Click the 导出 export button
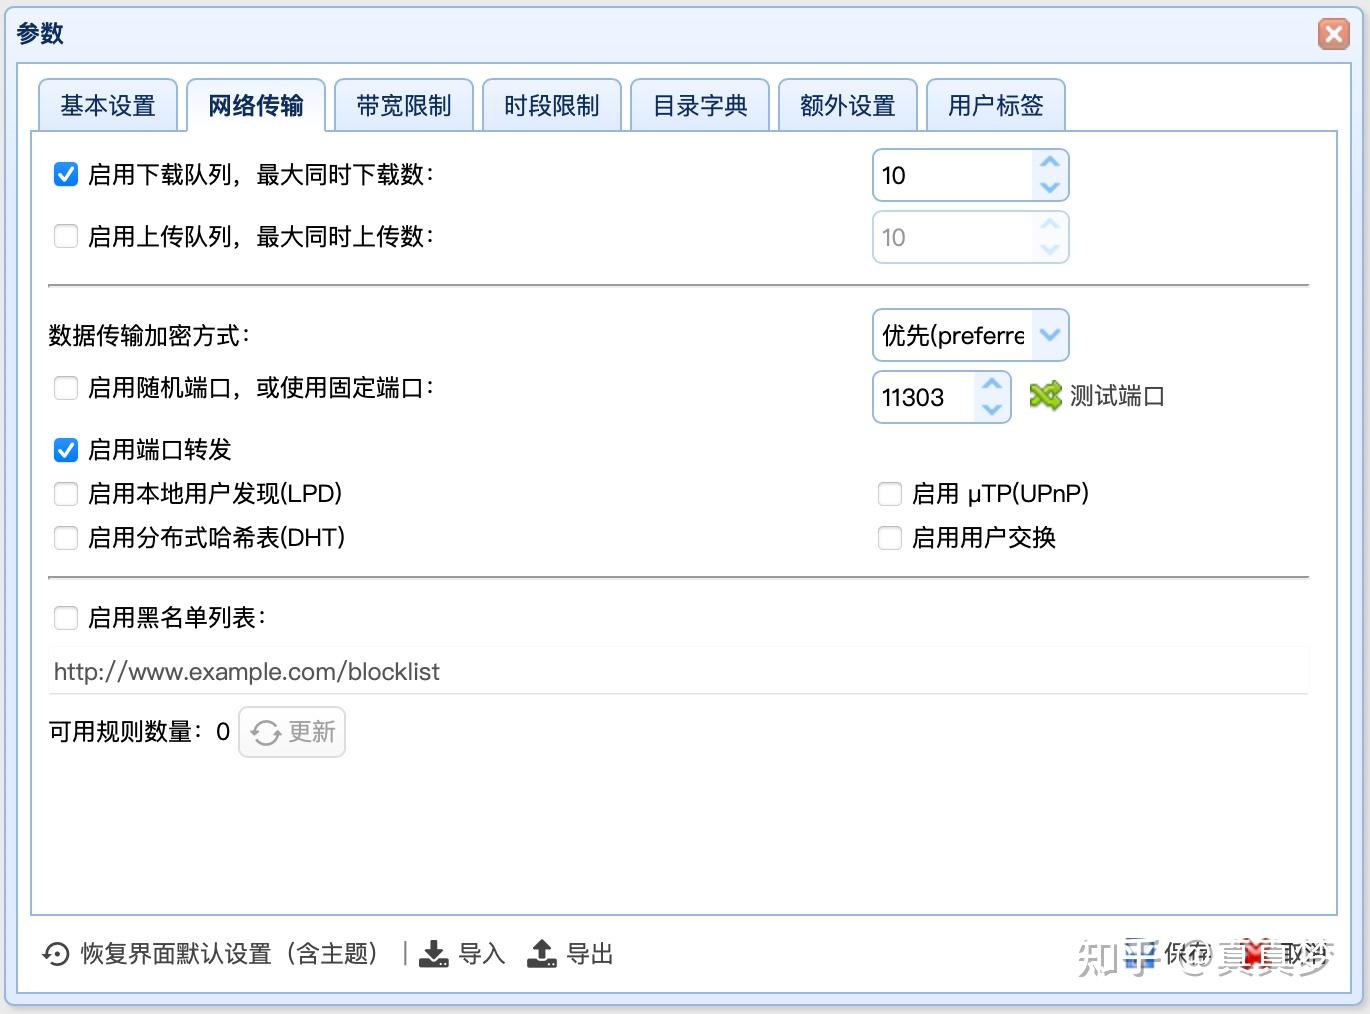Screen dimensions: 1370x1014 [x=570, y=954]
